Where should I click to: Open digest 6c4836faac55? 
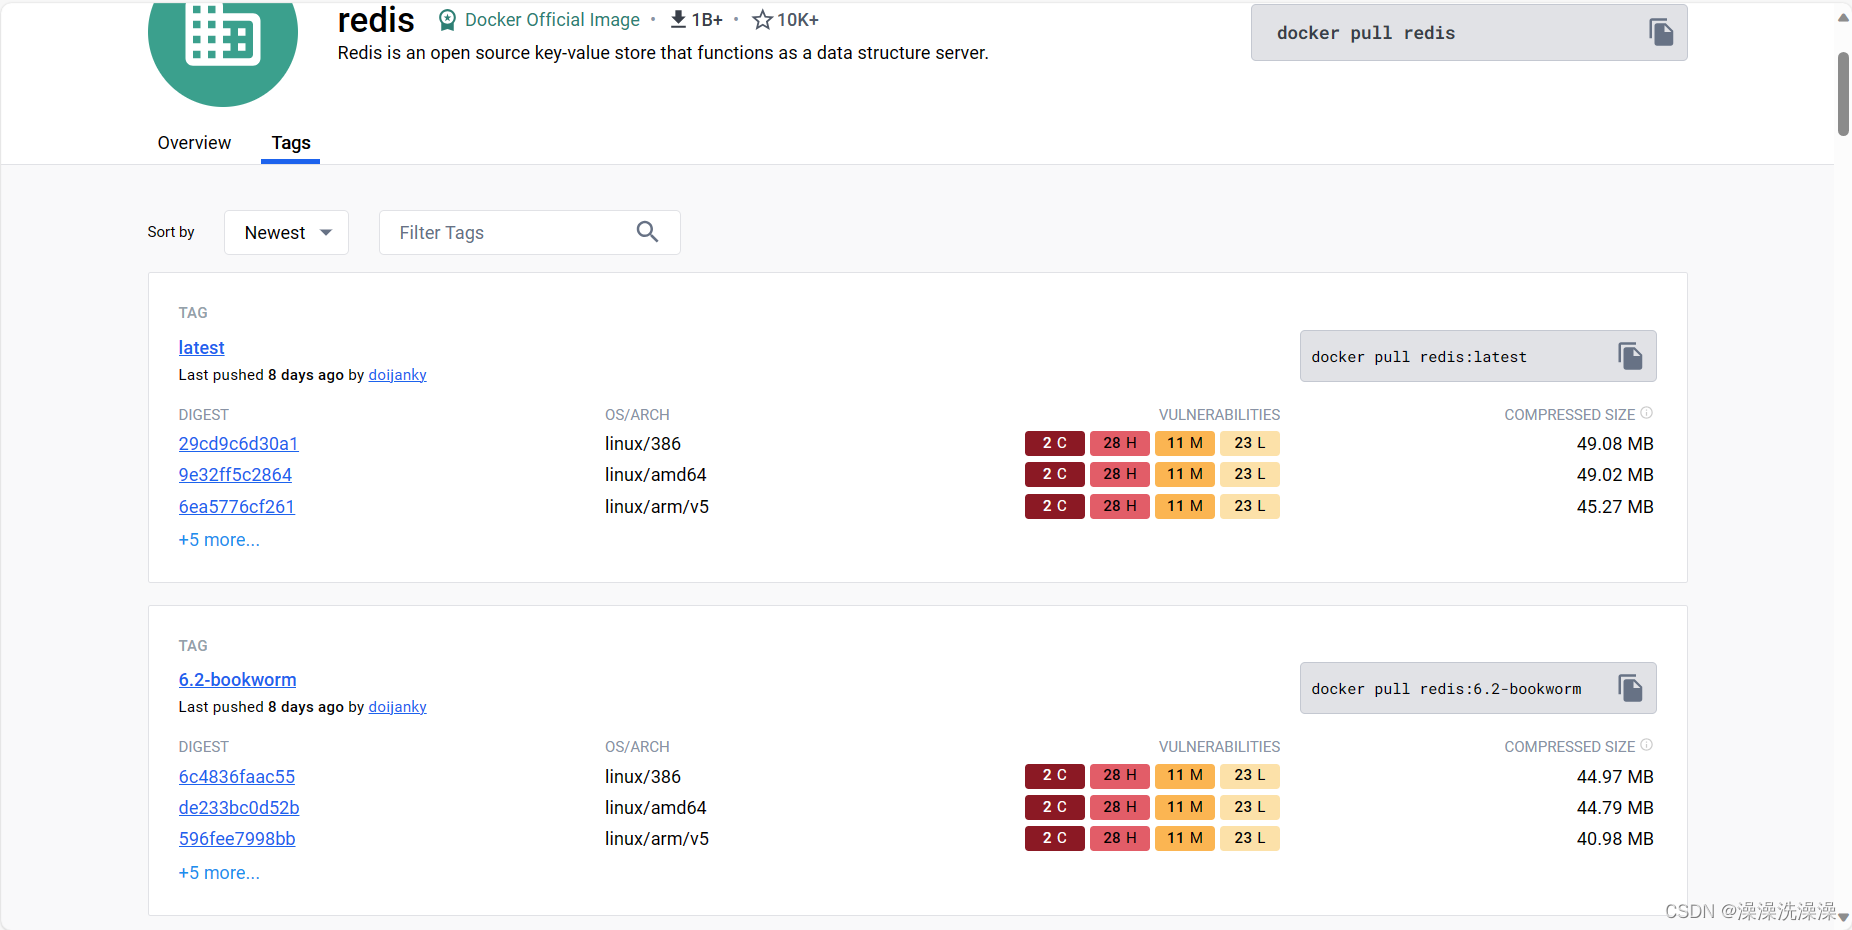click(236, 777)
